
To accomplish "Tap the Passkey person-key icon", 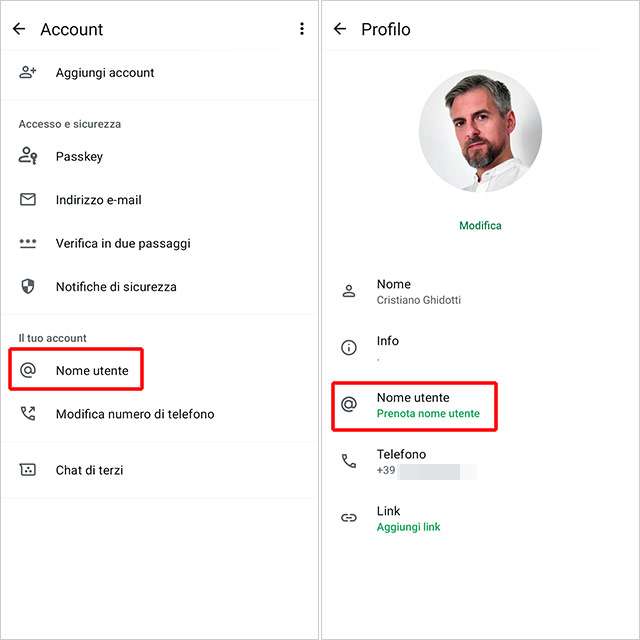I will point(28,156).
